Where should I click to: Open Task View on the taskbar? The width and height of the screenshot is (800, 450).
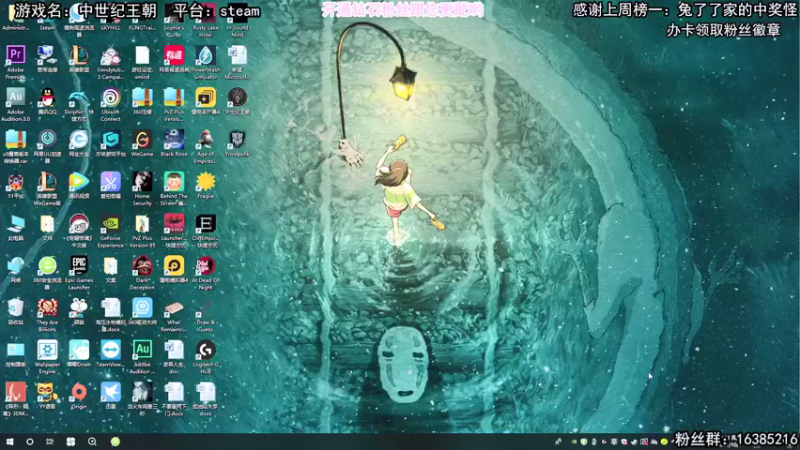tap(49, 442)
